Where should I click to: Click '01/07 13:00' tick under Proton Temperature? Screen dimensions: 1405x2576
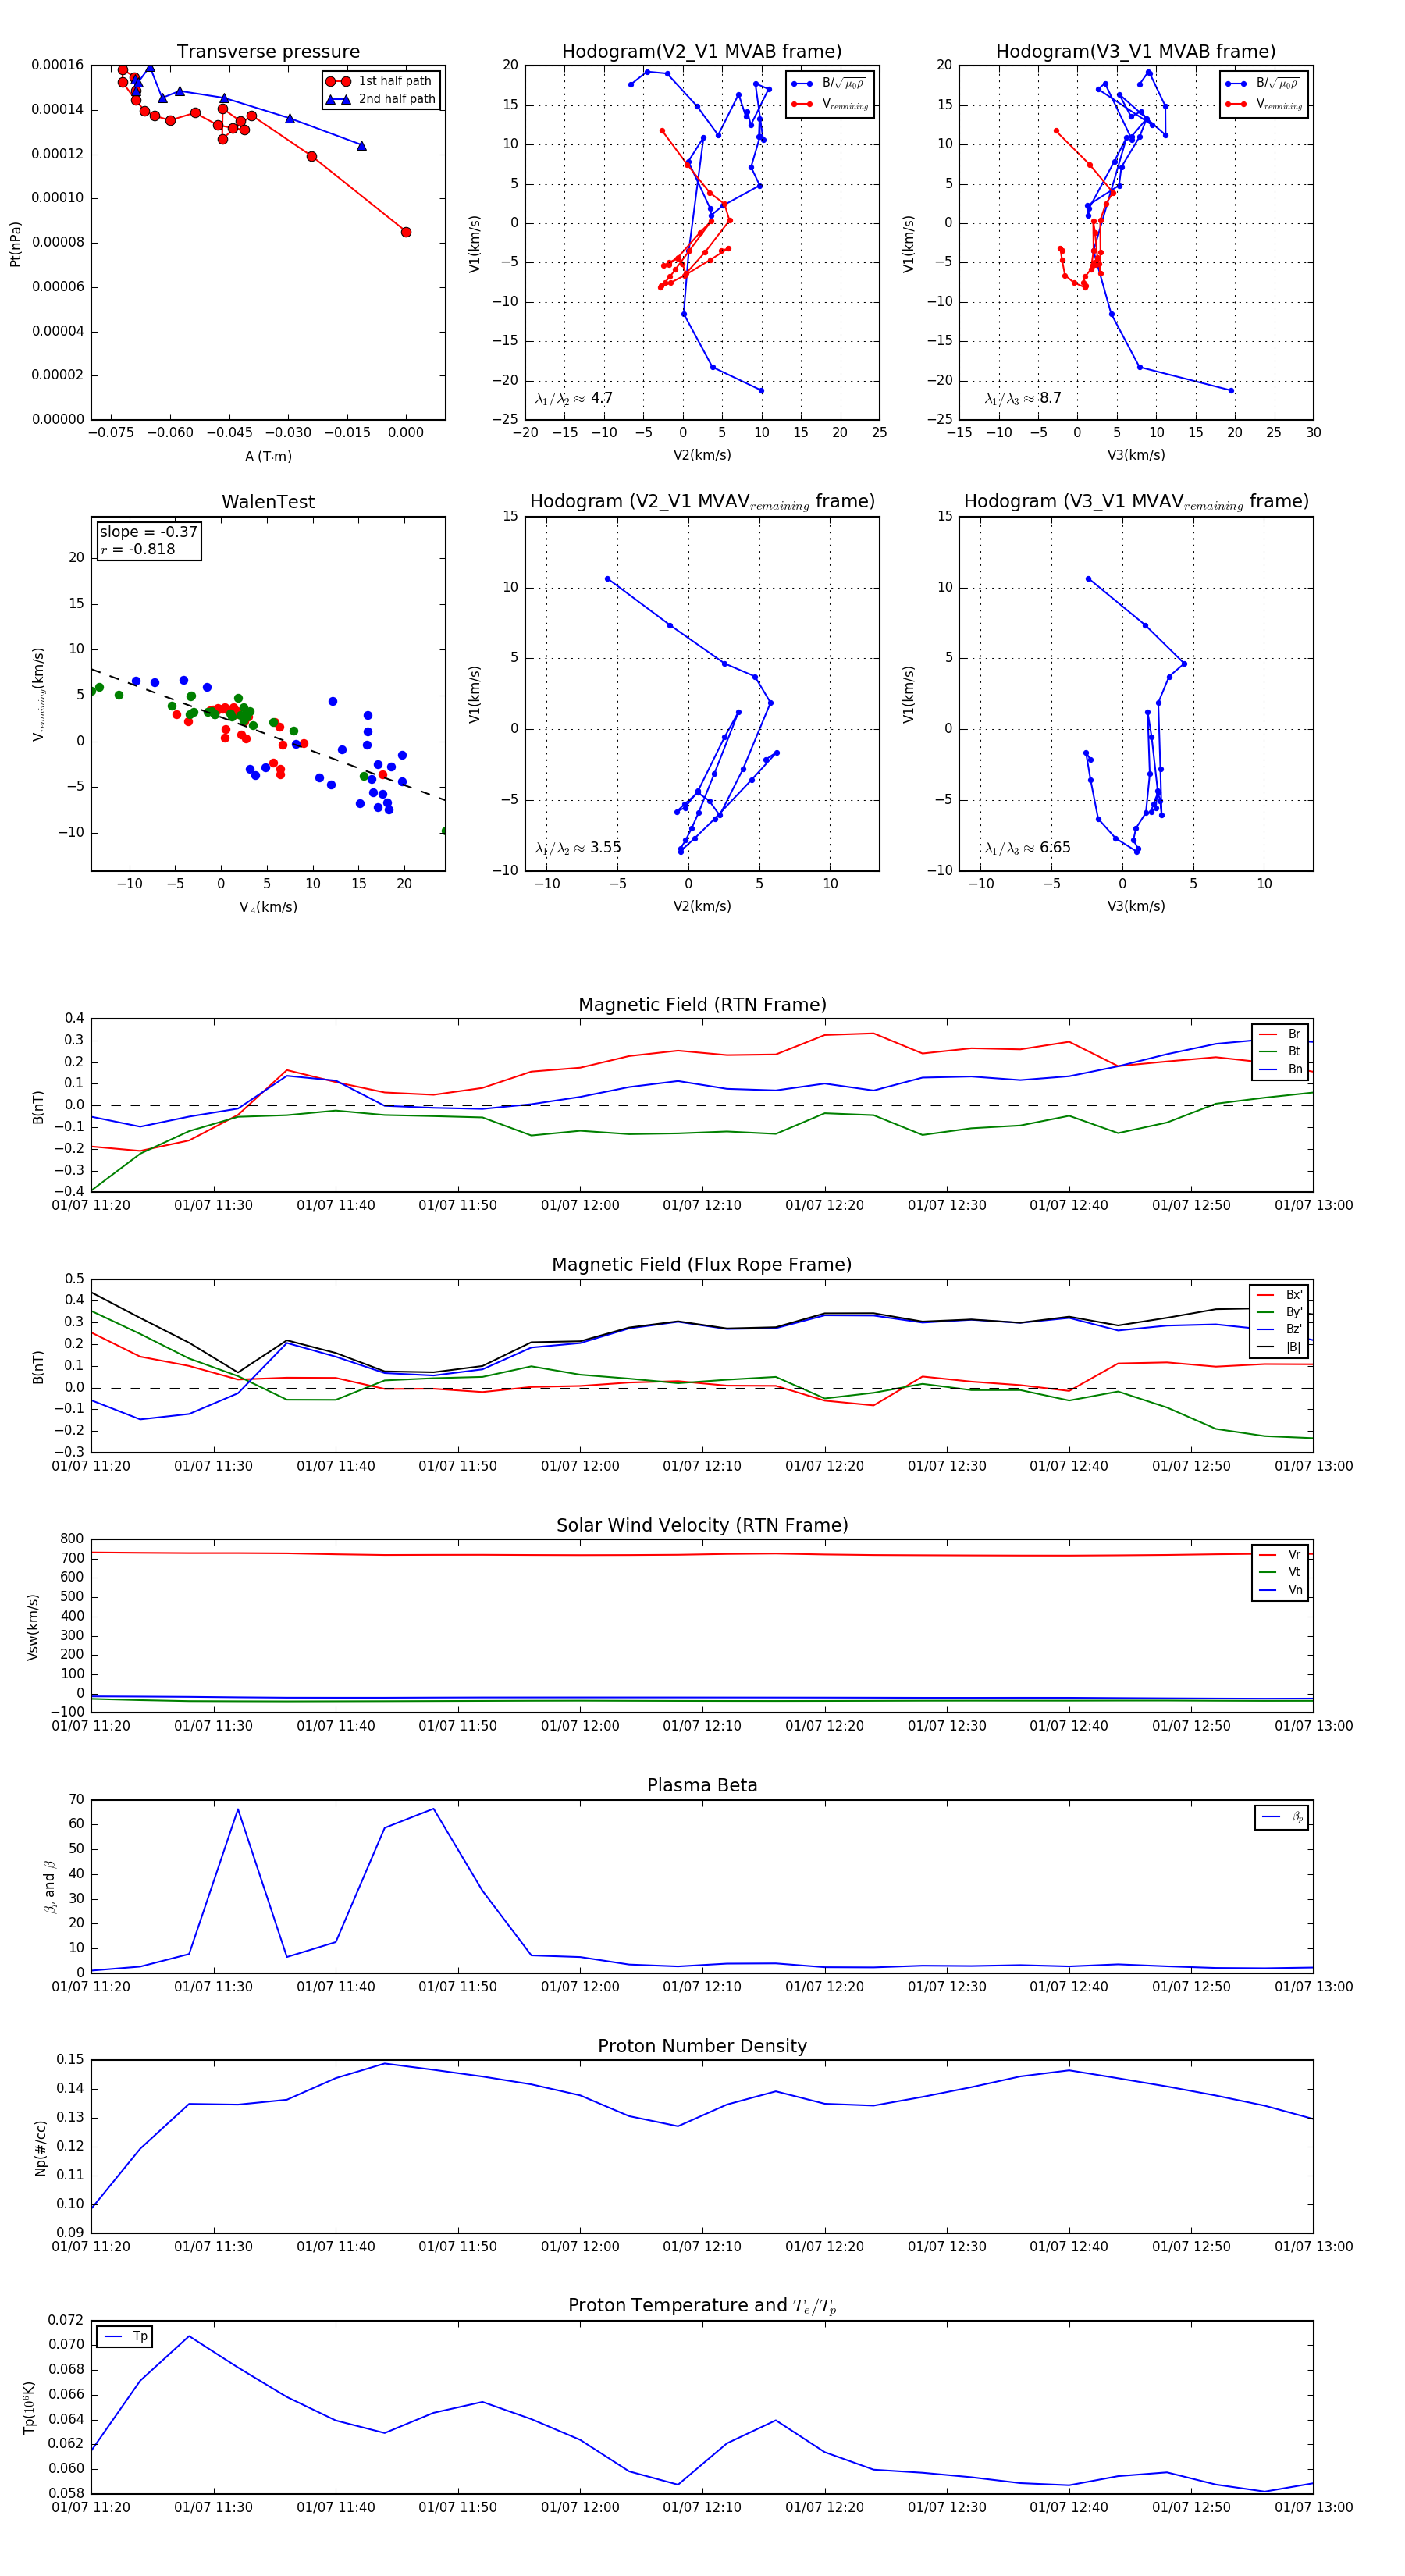tap(1313, 2507)
